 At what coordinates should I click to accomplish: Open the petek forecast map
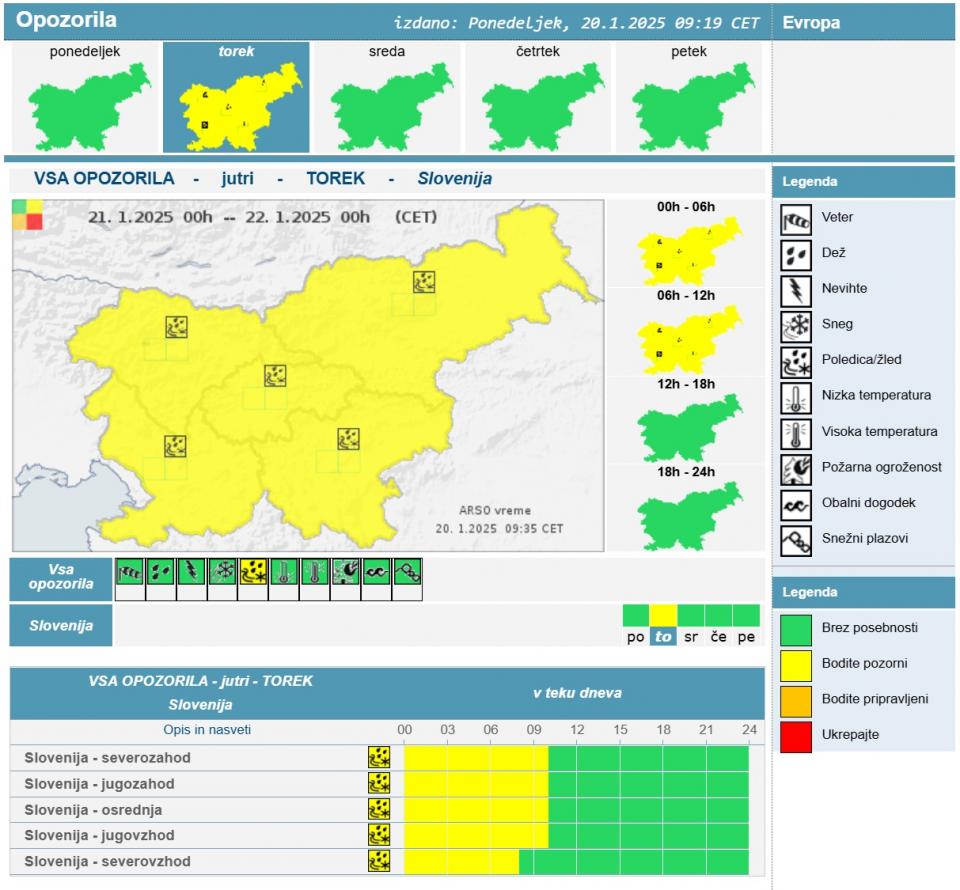pos(689,97)
